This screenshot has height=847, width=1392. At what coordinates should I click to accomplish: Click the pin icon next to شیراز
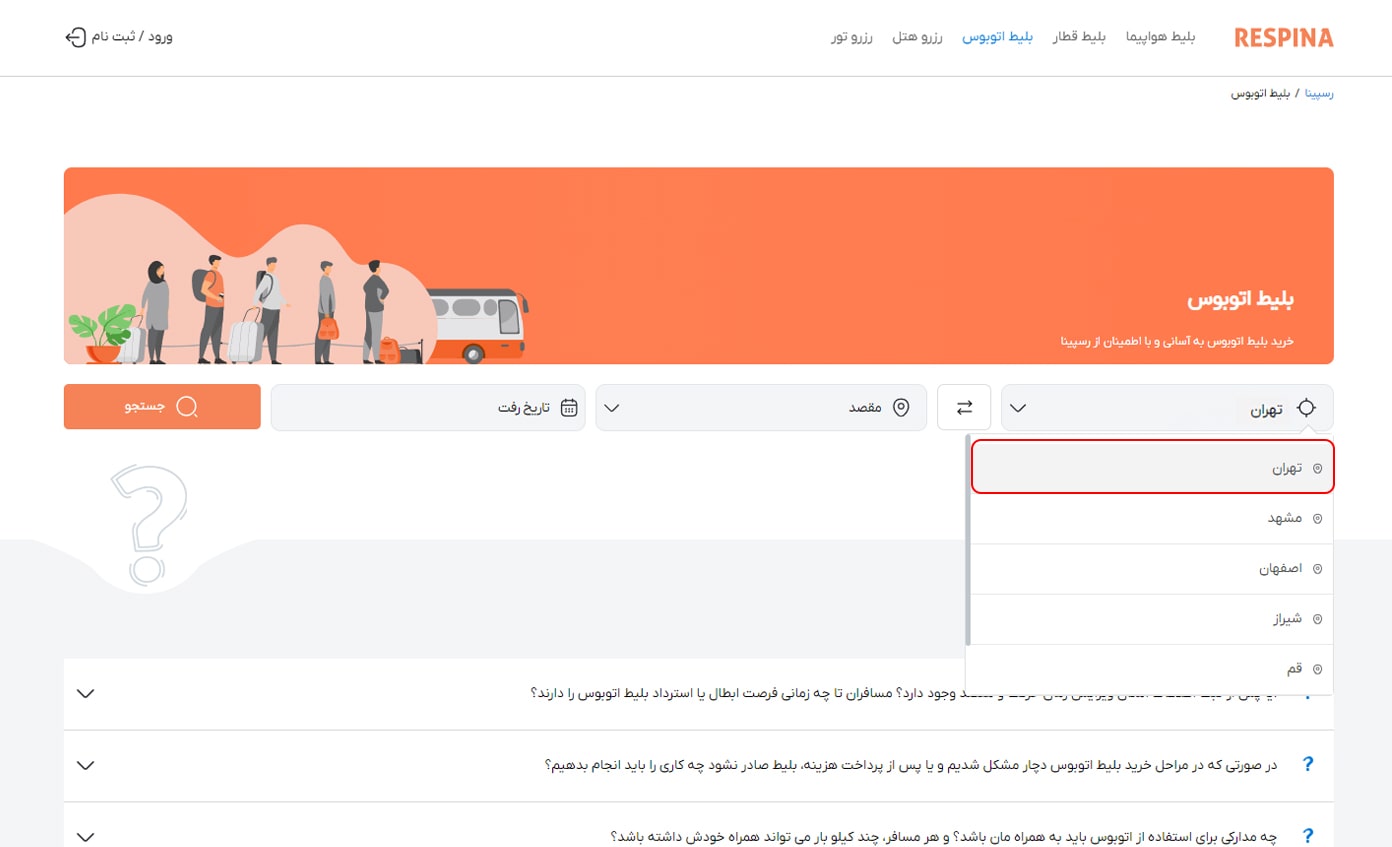(x=1317, y=619)
